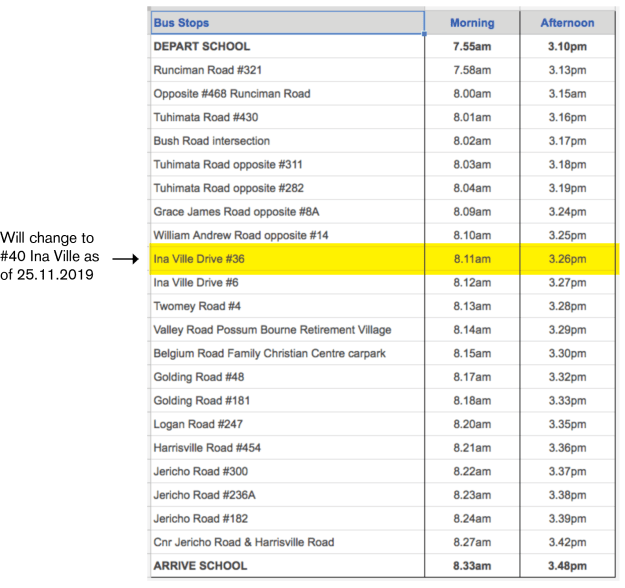Click the Bus Stops column header

[182, 23]
